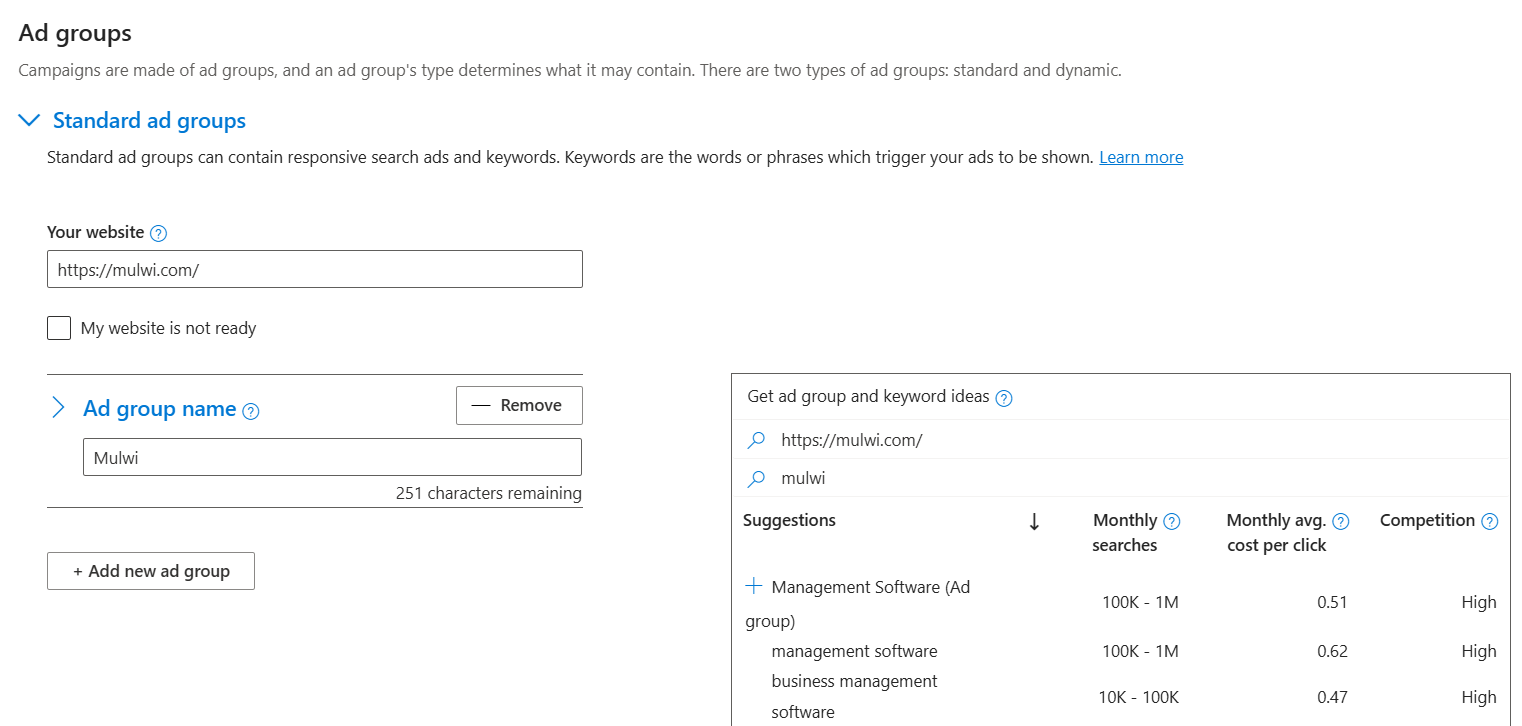Click the search icon beside mulwi keyword
The width and height of the screenshot is (1522, 726).
(757, 478)
